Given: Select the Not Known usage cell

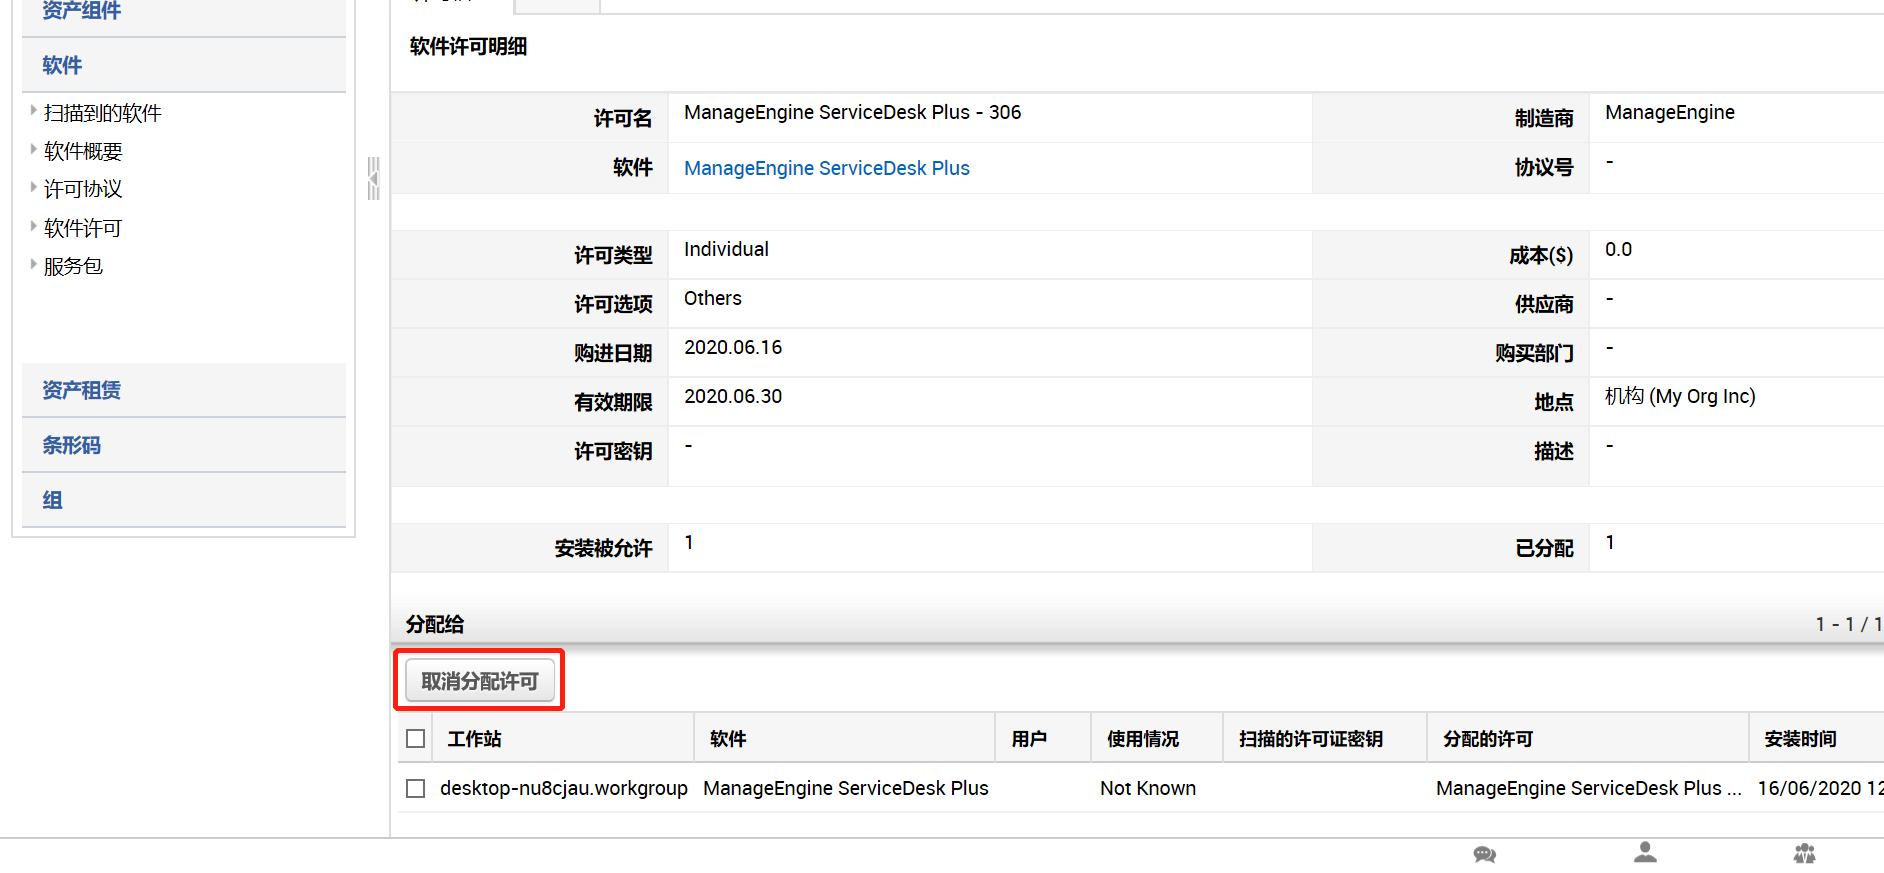Looking at the screenshot, I should pos(1148,788).
